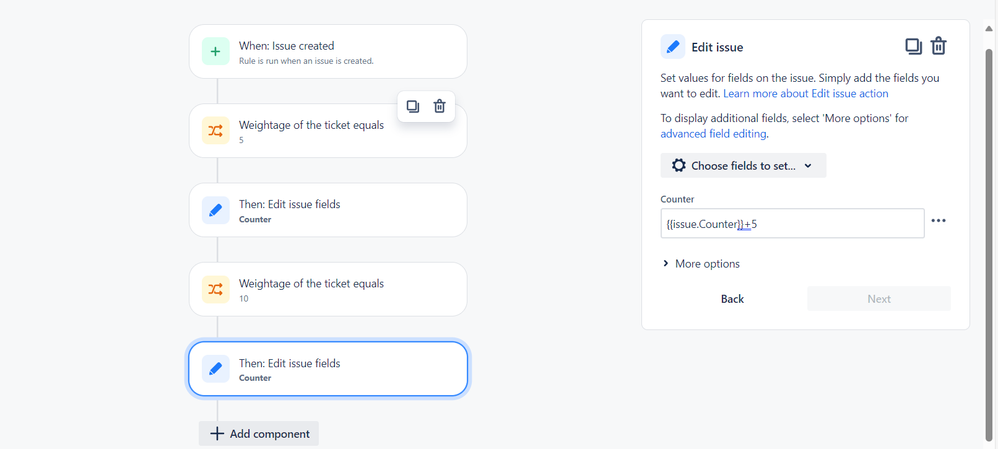The width and height of the screenshot is (998, 449).
Task: Delete the Edit issue action in panel
Action: pyautogui.click(x=939, y=46)
